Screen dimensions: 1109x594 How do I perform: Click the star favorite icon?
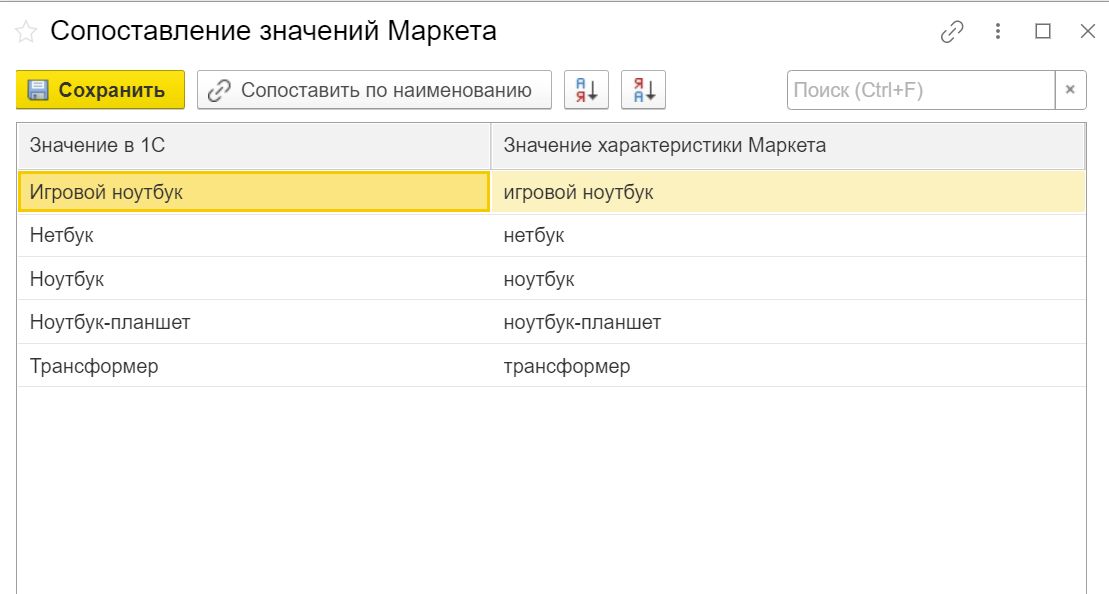pyautogui.click(x=26, y=32)
